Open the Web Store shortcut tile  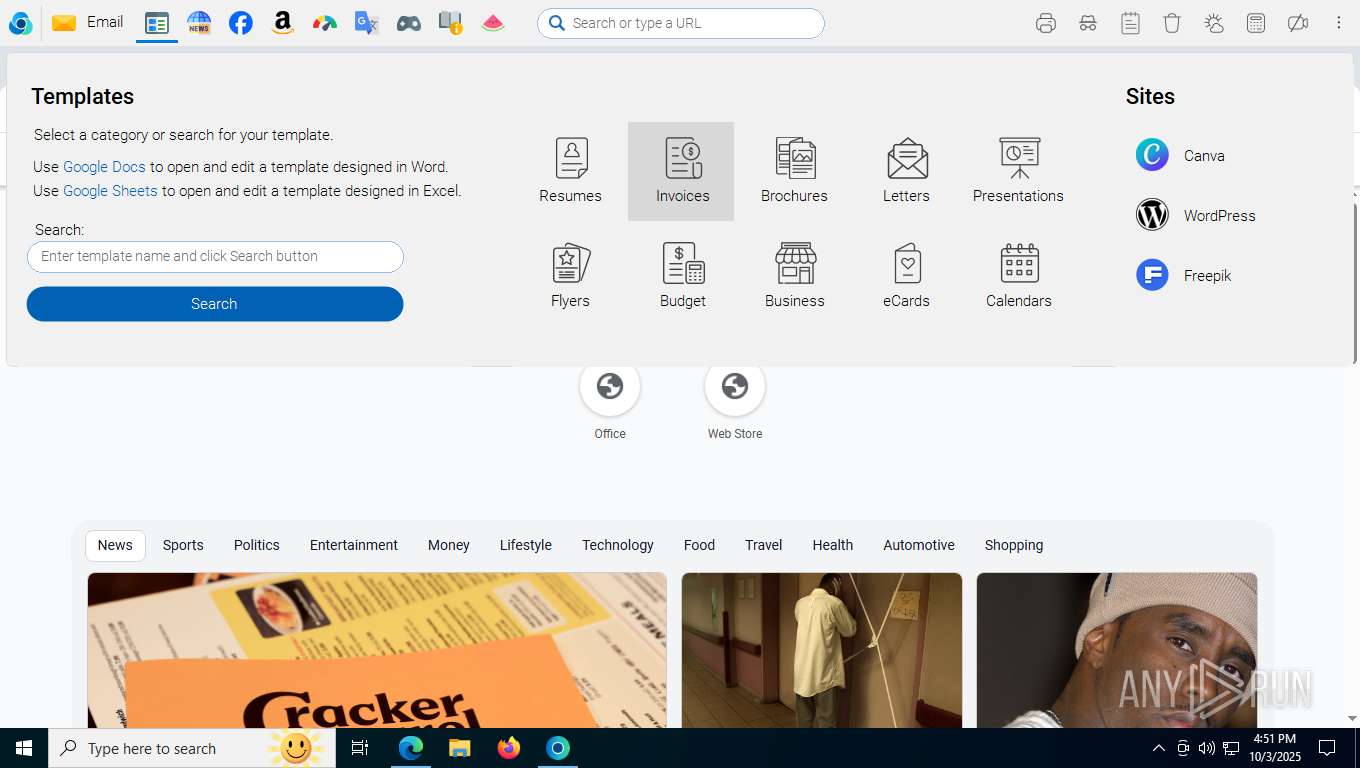(x=735, y=401)
